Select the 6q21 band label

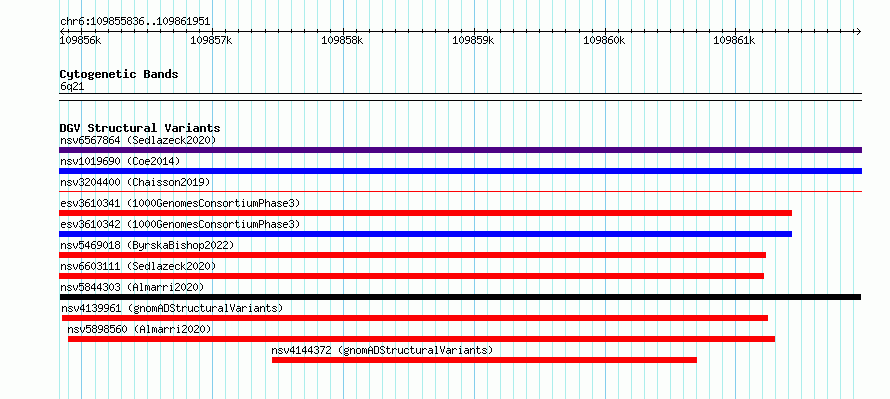coord(72,87)
